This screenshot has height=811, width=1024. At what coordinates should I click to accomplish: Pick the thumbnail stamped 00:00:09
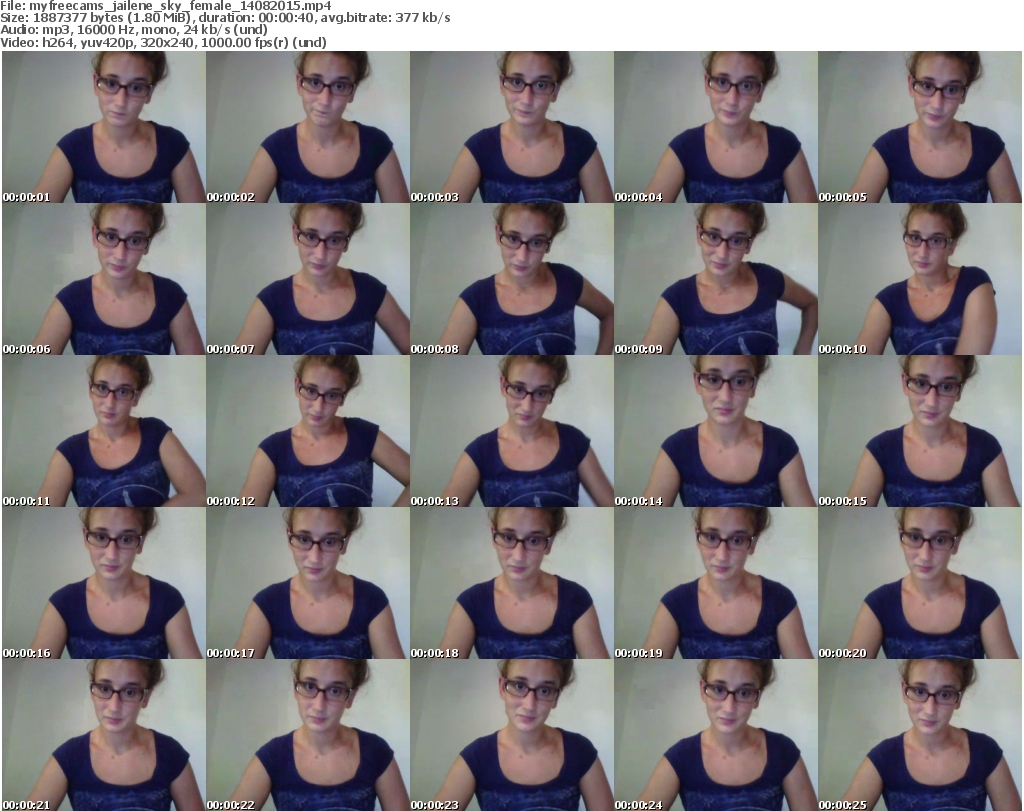coord(716,279)
